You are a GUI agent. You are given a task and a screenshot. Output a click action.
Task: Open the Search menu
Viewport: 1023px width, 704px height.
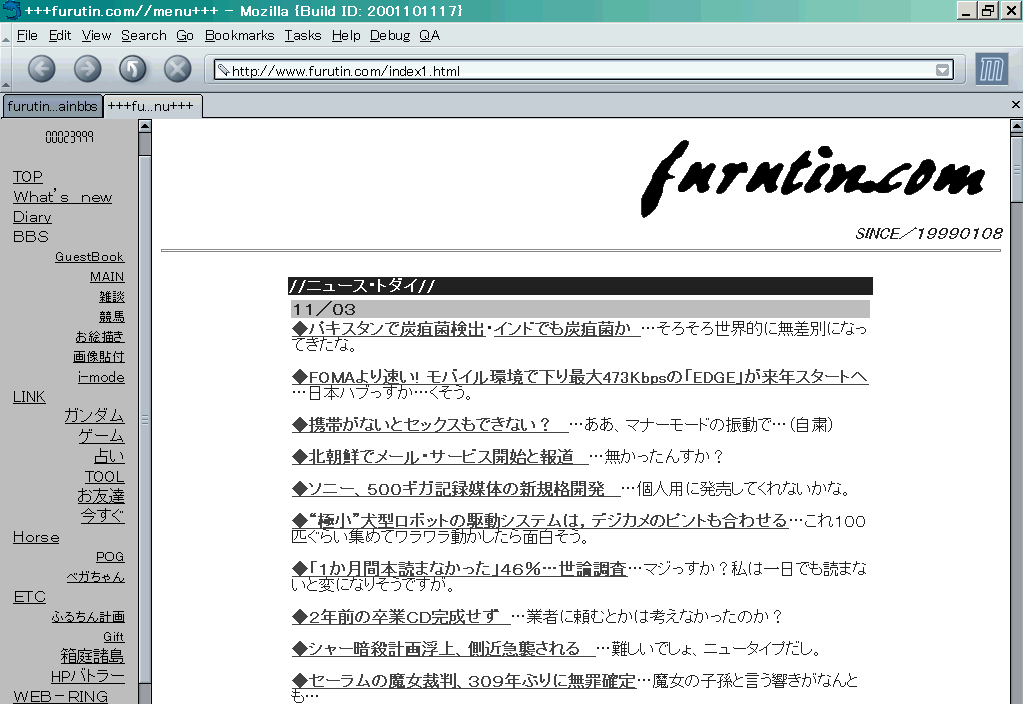144,35
